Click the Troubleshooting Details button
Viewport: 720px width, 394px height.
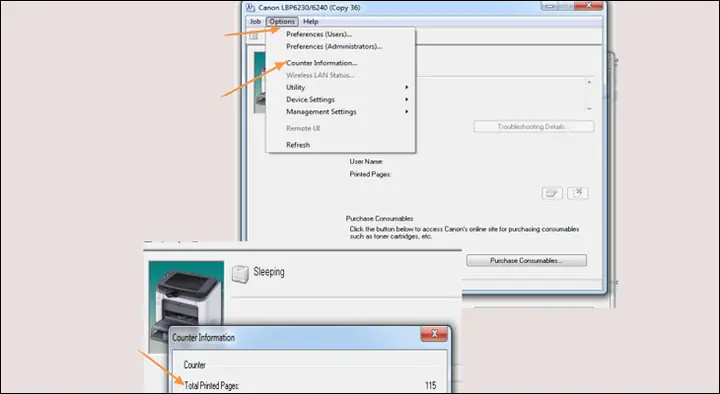[x=534, y=126]
